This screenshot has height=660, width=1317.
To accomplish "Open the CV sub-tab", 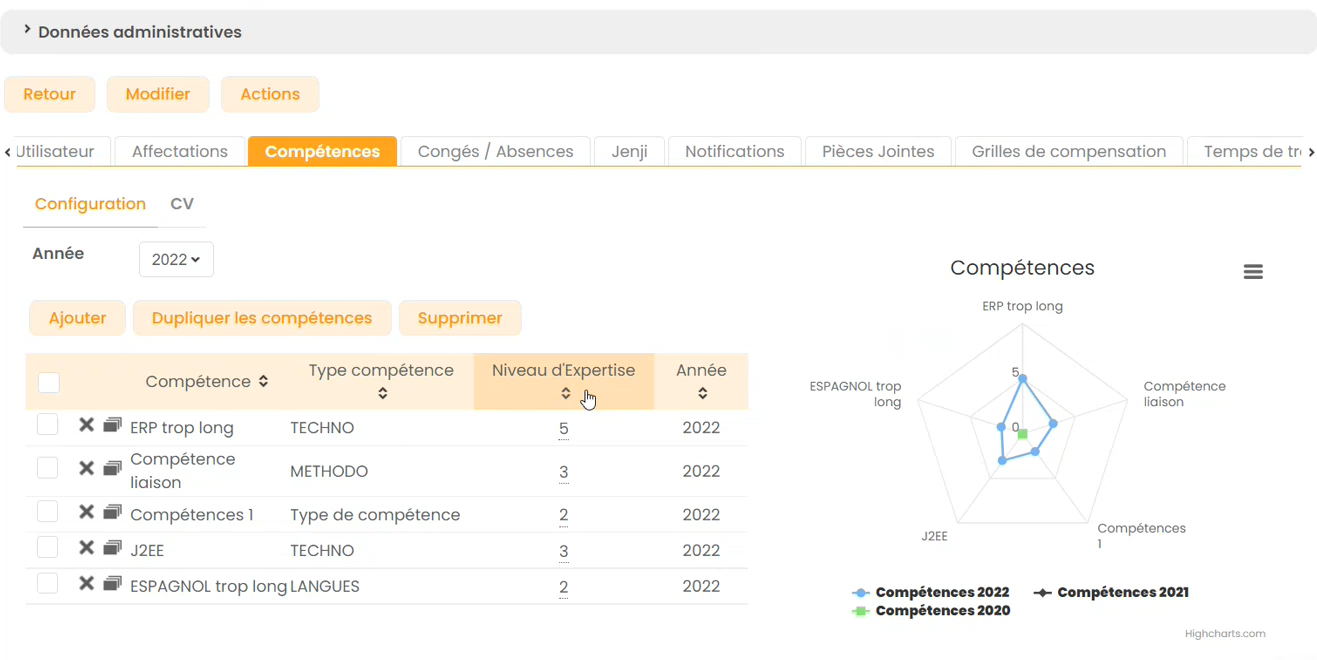I will click(182, 204).
